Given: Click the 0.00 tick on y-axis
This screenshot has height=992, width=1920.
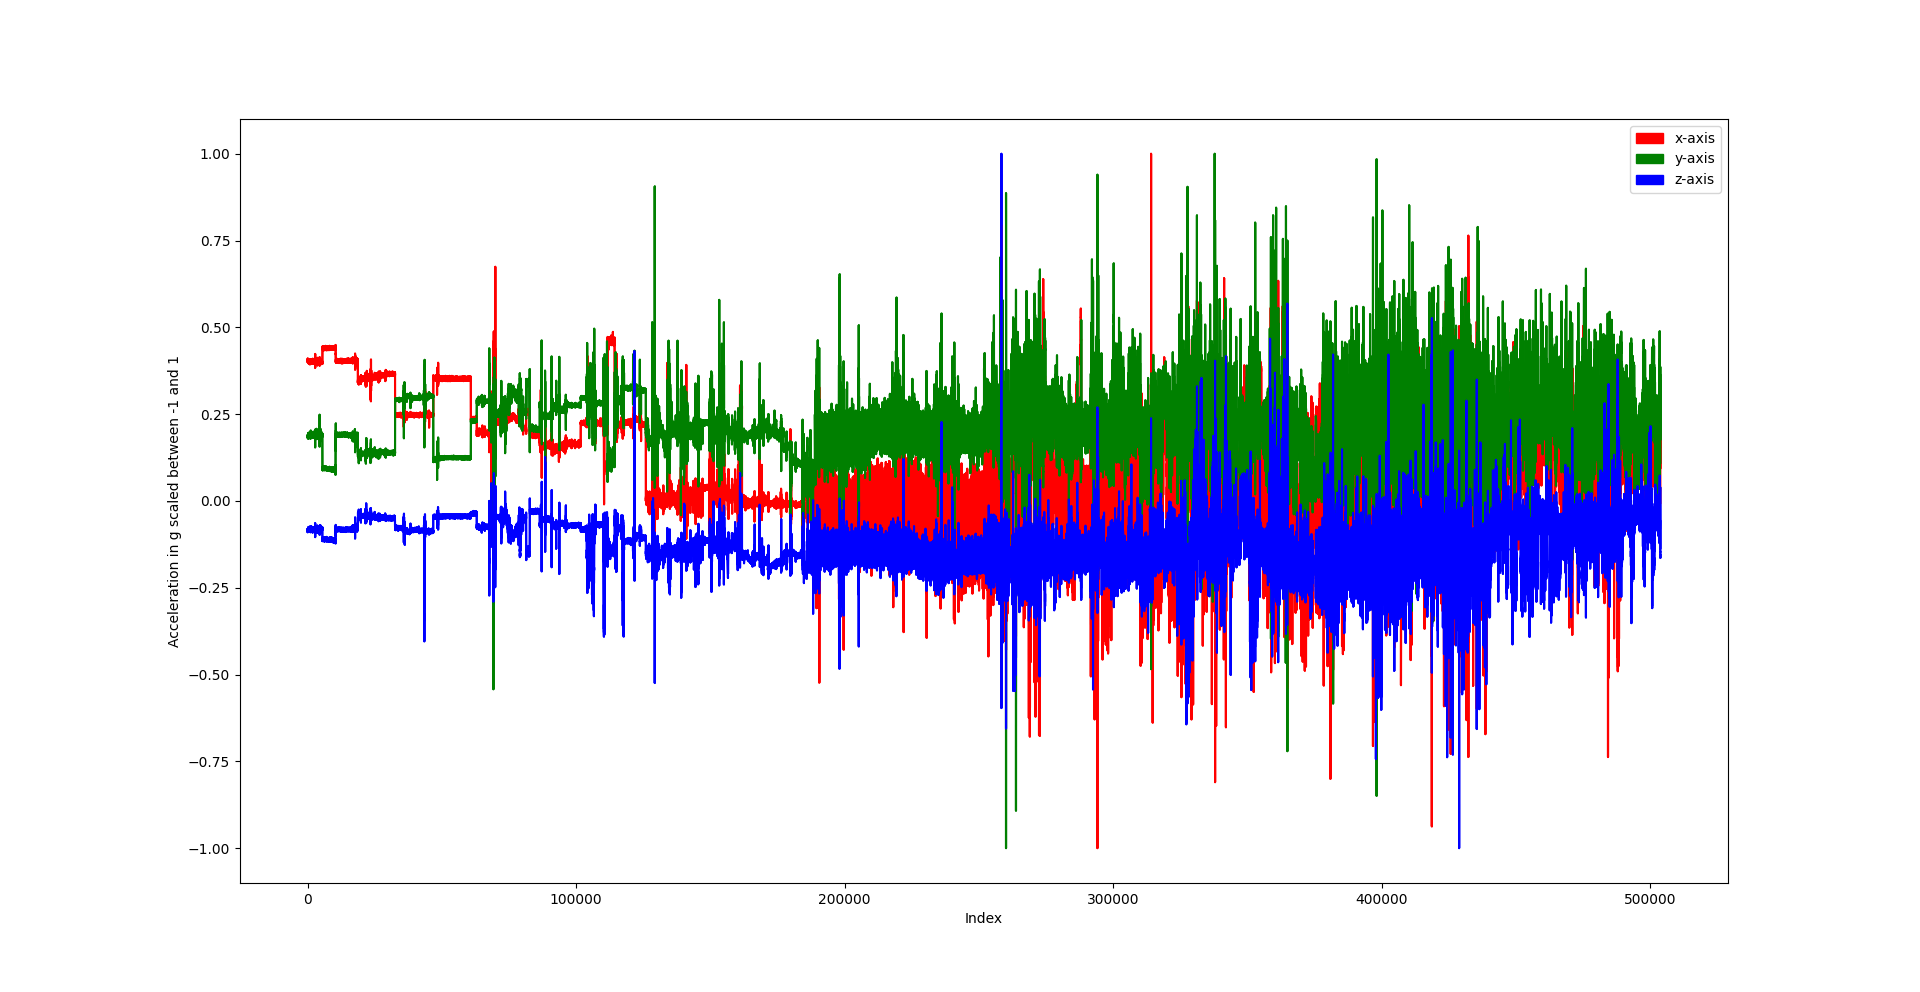Looking at the screenshot, I should click(217, 502).
